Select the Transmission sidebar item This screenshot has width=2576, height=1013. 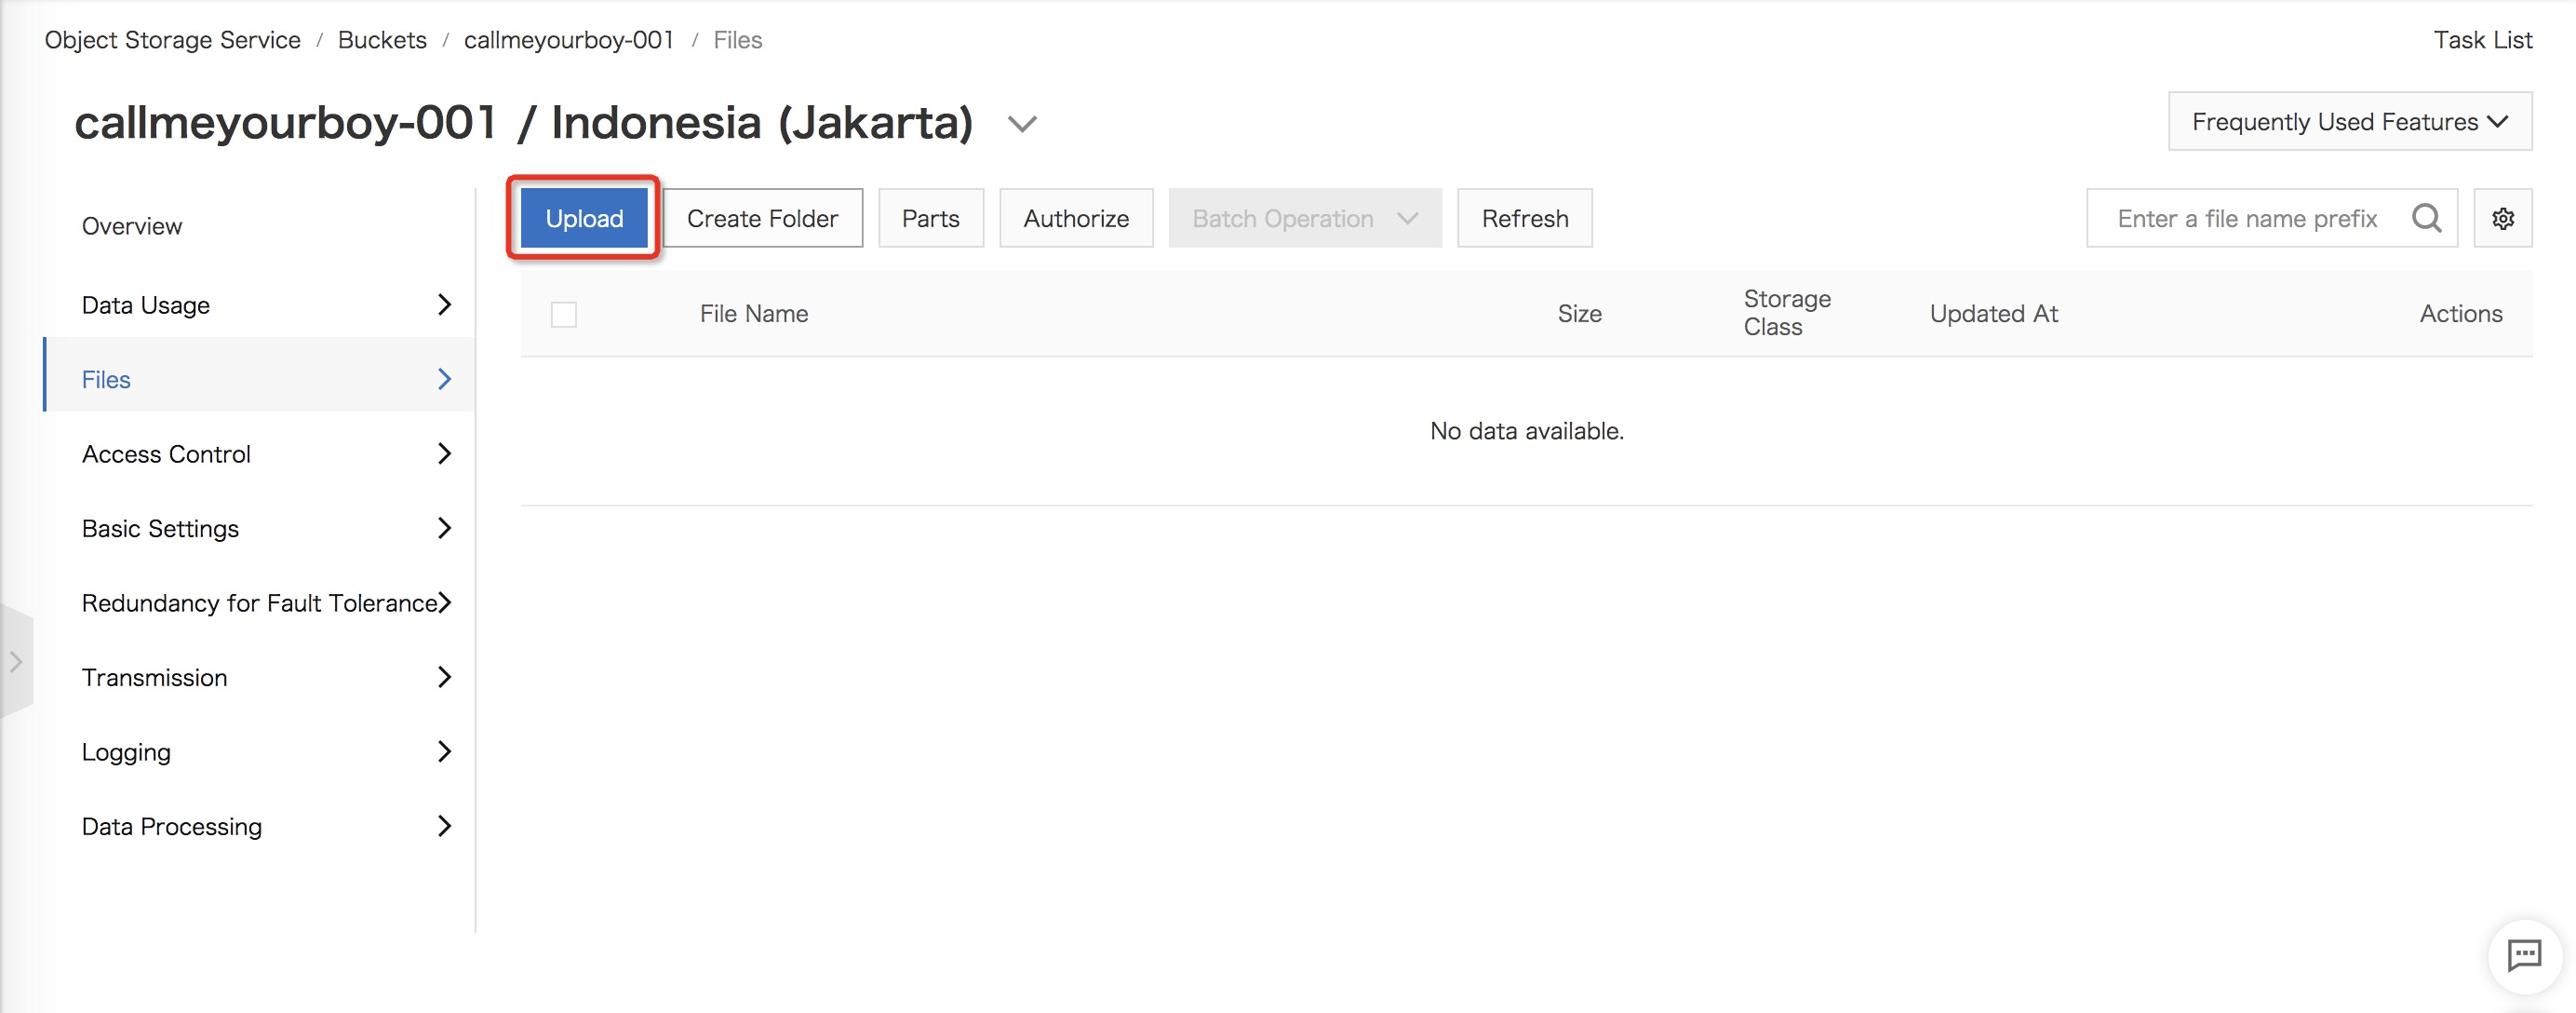pyautogui.click(x=155, y=677)
